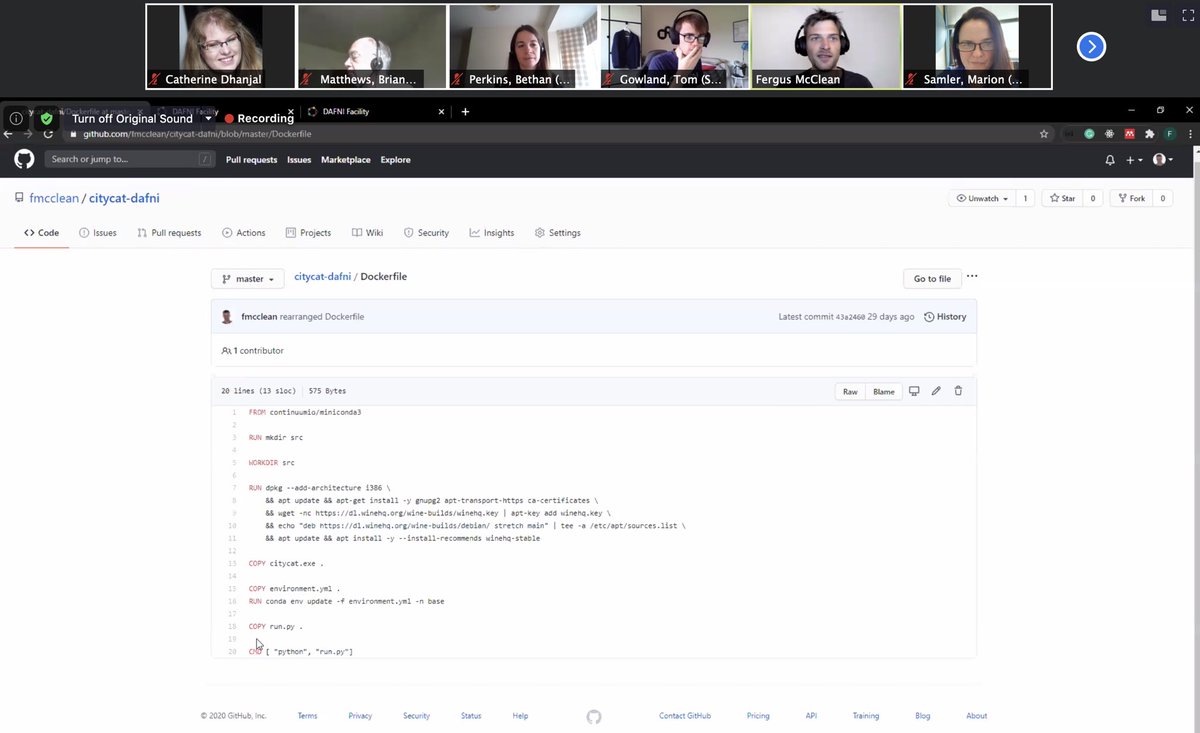Image resolution: width=1200 pixels, height=733 pixels.
Task: Click the Grammarly extension icon
Action: [x=1090, y=134]
